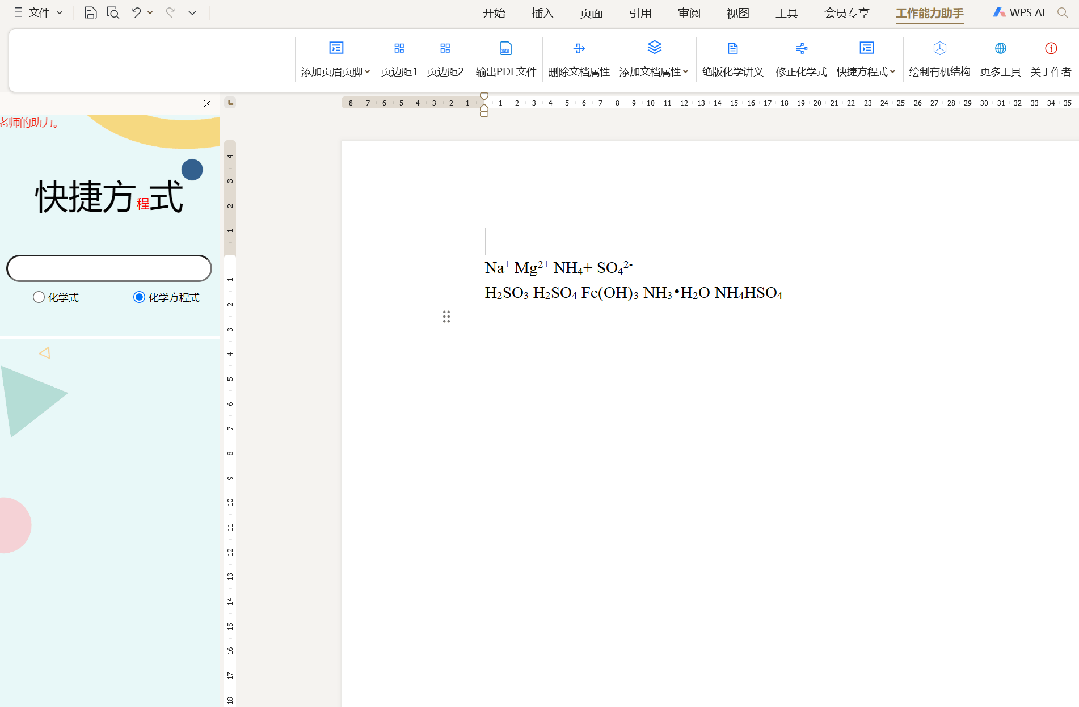Click the save icon in title bar
This screenshot has width=1079, height=707.
(90, 13)
